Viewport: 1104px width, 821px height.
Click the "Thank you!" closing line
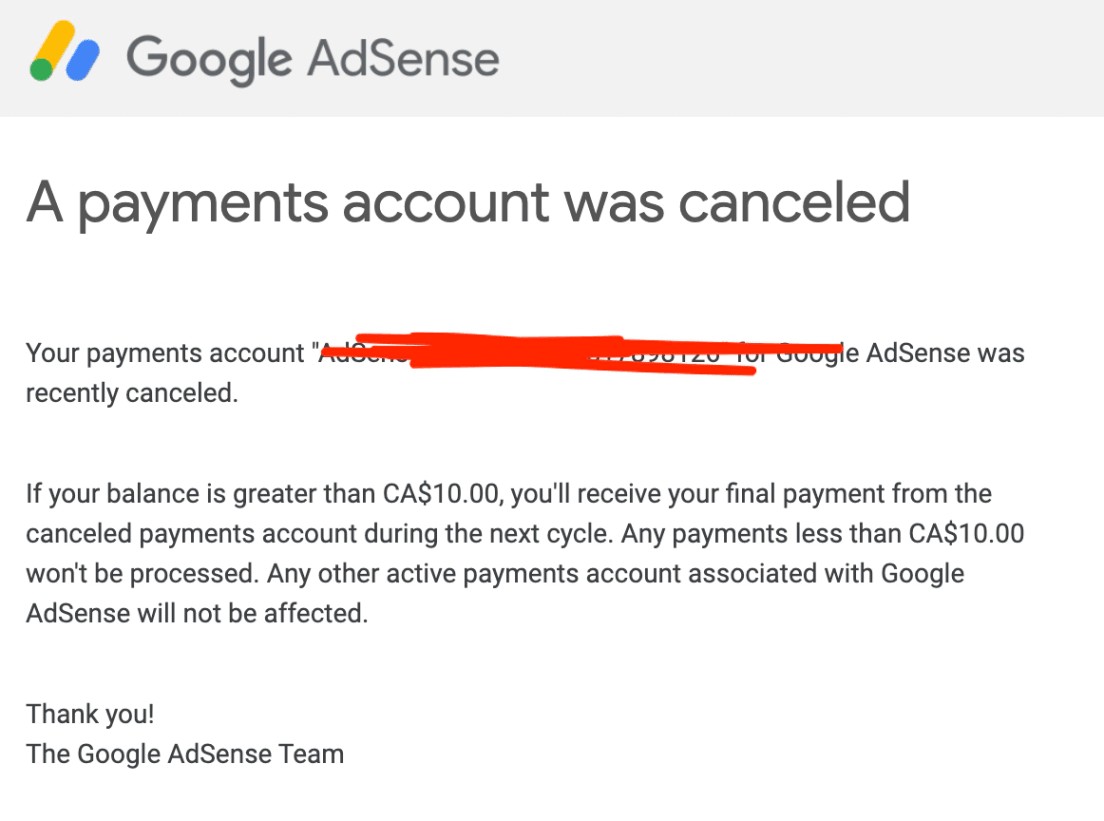point(90,714)
